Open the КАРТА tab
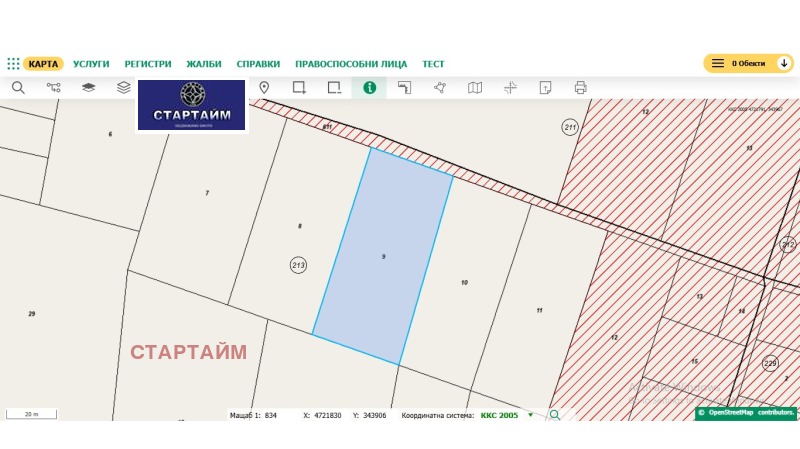Viewport: 800px width, 449px height. (x=43, y=64)
